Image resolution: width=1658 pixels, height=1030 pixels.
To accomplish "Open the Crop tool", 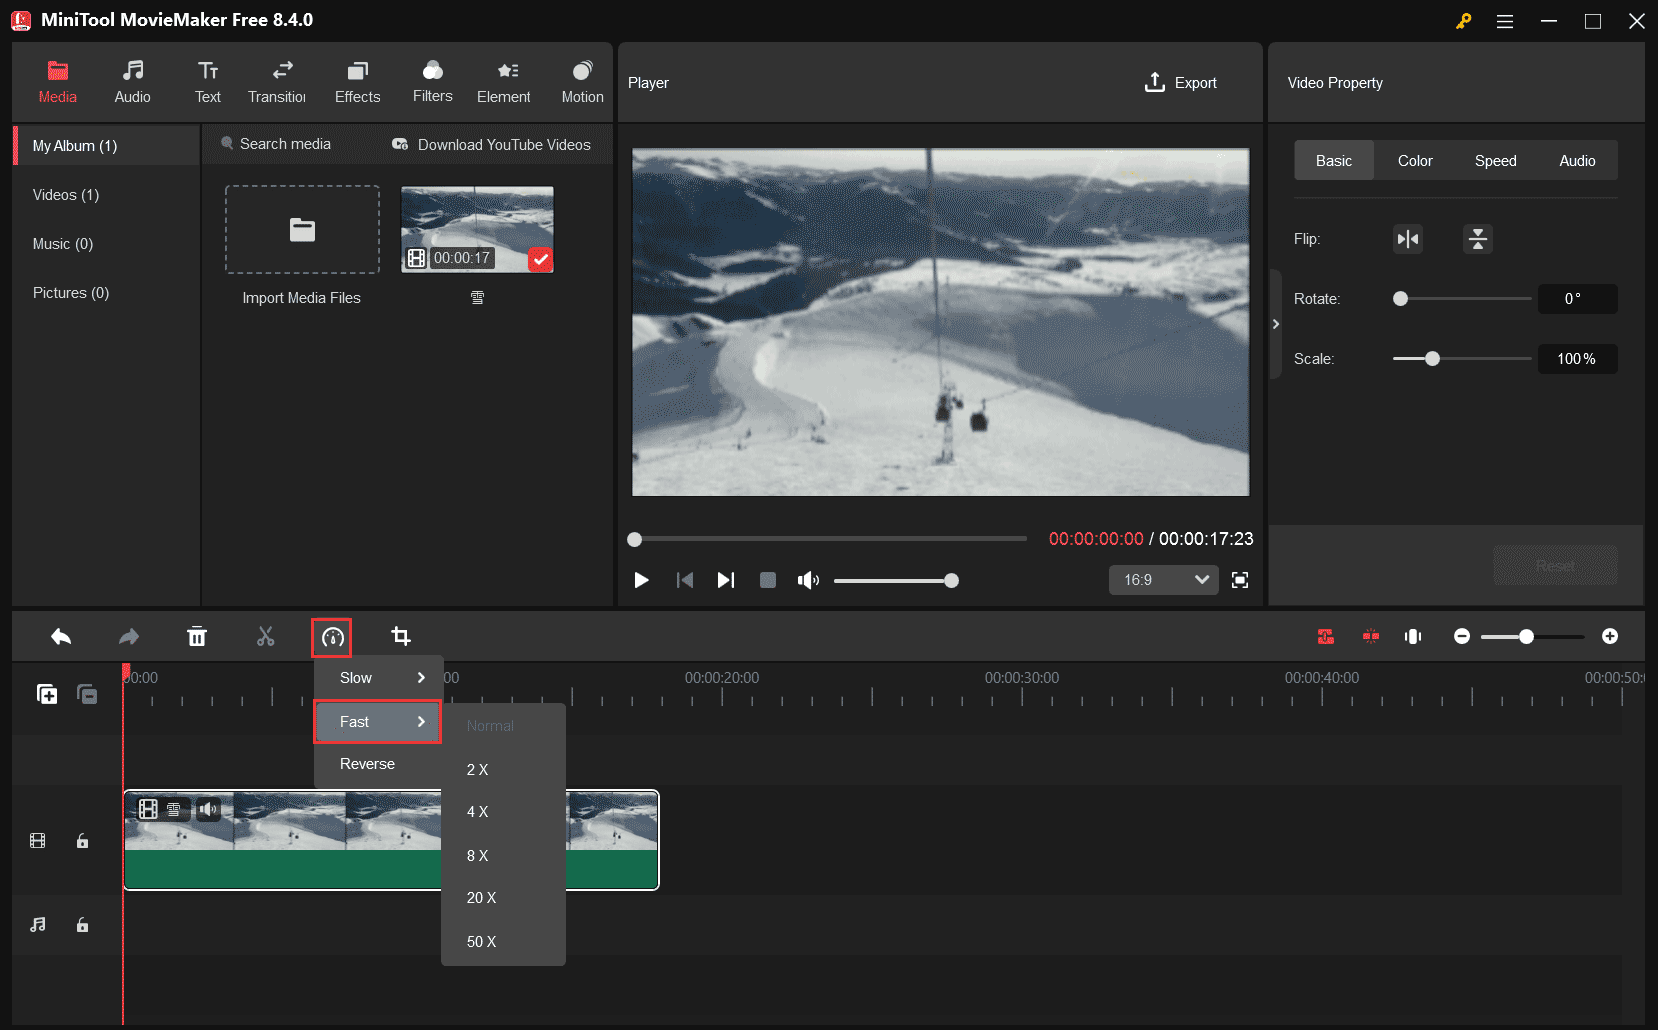I will click(x=400, y=636).
